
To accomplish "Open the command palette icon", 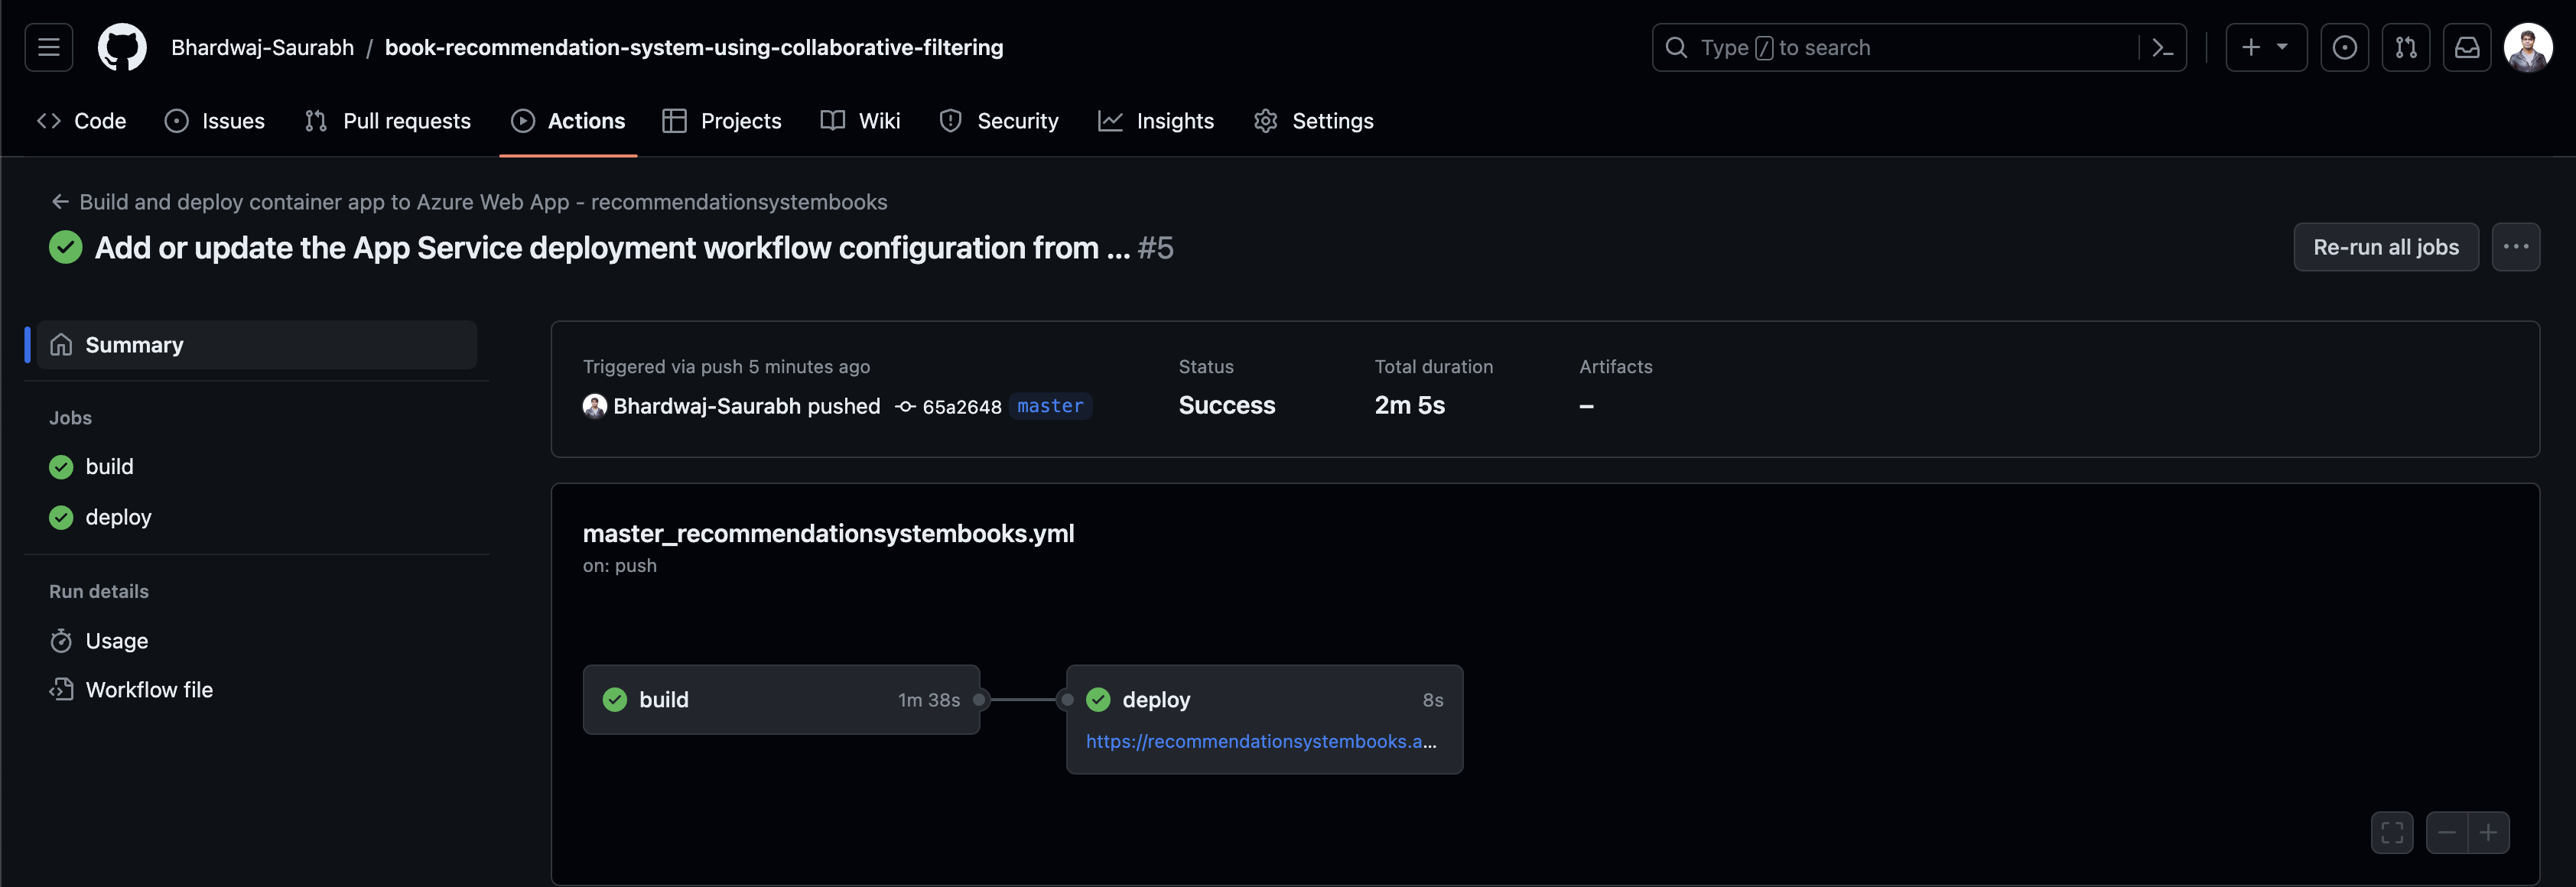I will [x=2162, y=47].
